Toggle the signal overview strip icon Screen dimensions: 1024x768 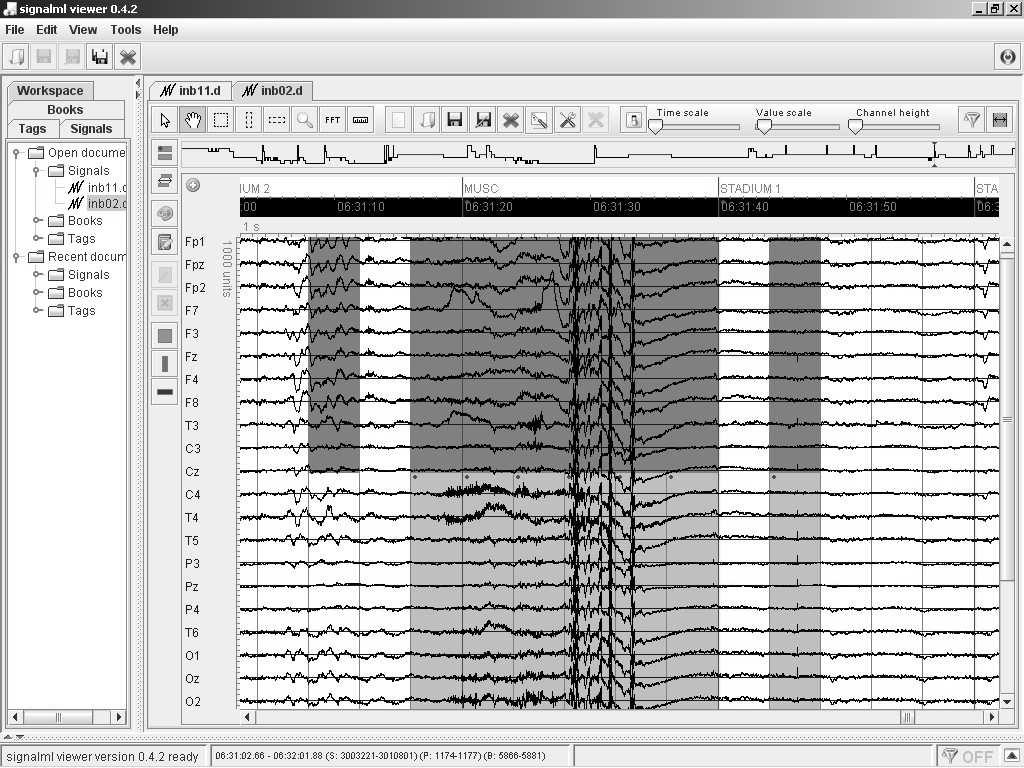pyautogui.click(x=165, y=153)
